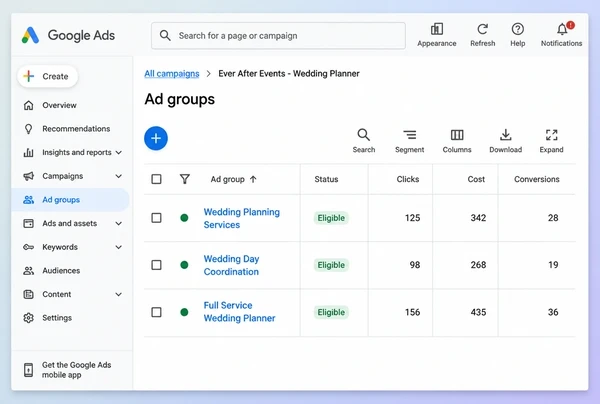The image size is (600, 404).
Task: Click the Recommendations lightbulb icon
Action: click(28, 129)
